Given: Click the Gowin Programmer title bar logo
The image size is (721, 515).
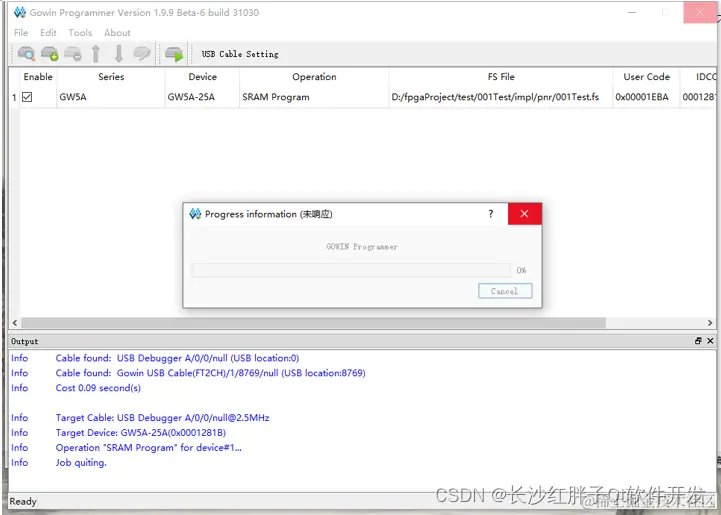Looking at the screenshot, I should pyautogui.click(x=20, y=12).
